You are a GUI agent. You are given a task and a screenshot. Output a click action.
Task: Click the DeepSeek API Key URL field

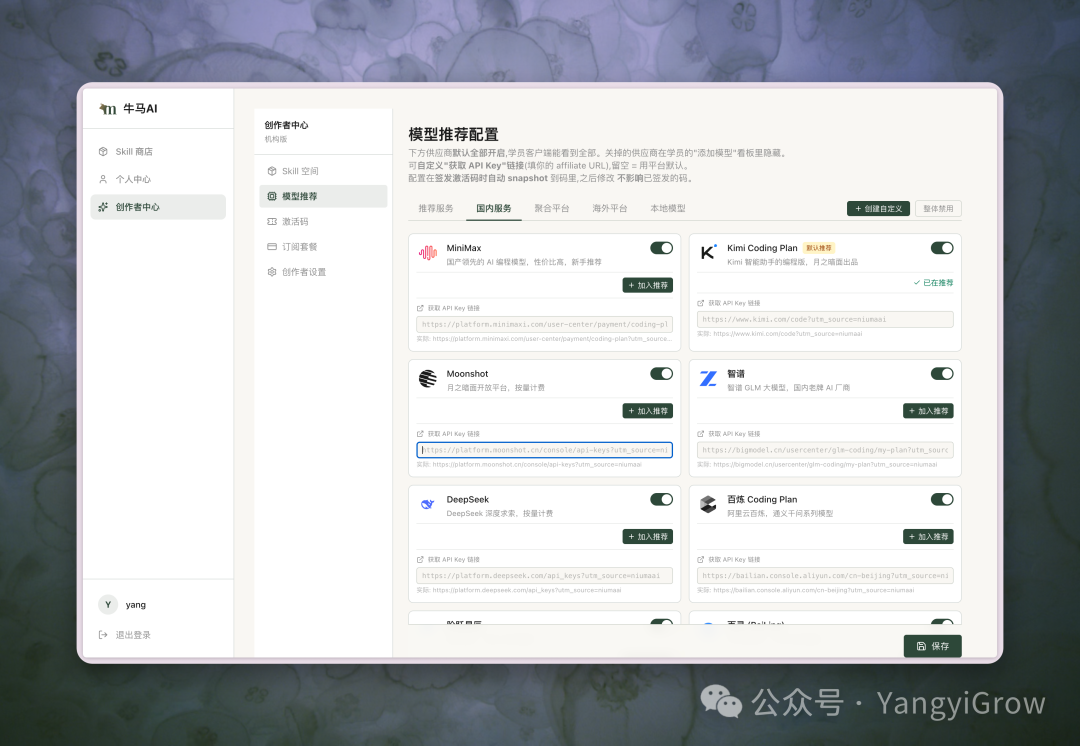click(x=544, y=576)
